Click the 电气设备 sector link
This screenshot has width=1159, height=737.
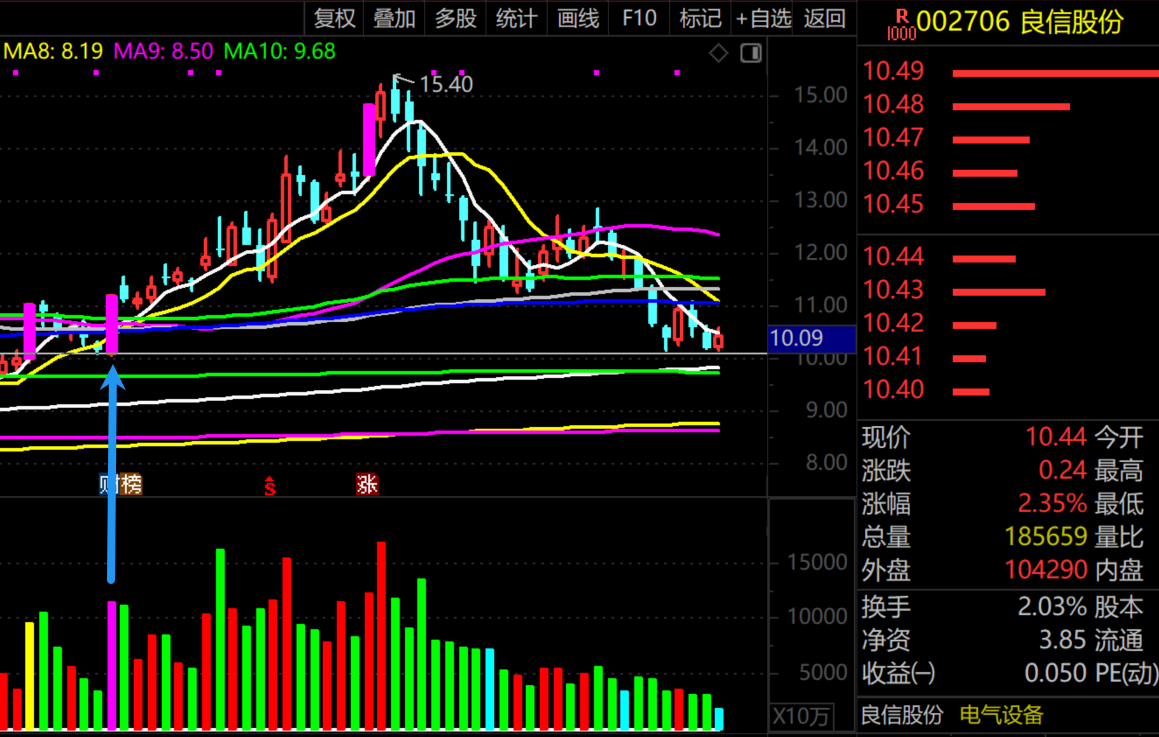click(x=1001, y=715)
